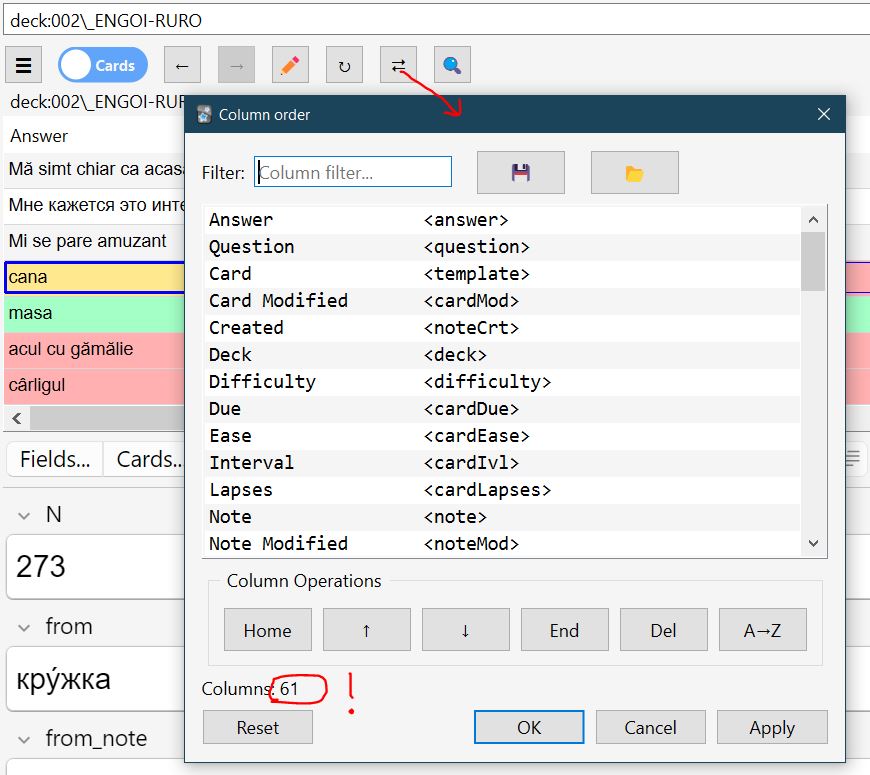Screen dimensions: 870x775
Task: Collapse the N field section chevron
Action: coord(23,515)
